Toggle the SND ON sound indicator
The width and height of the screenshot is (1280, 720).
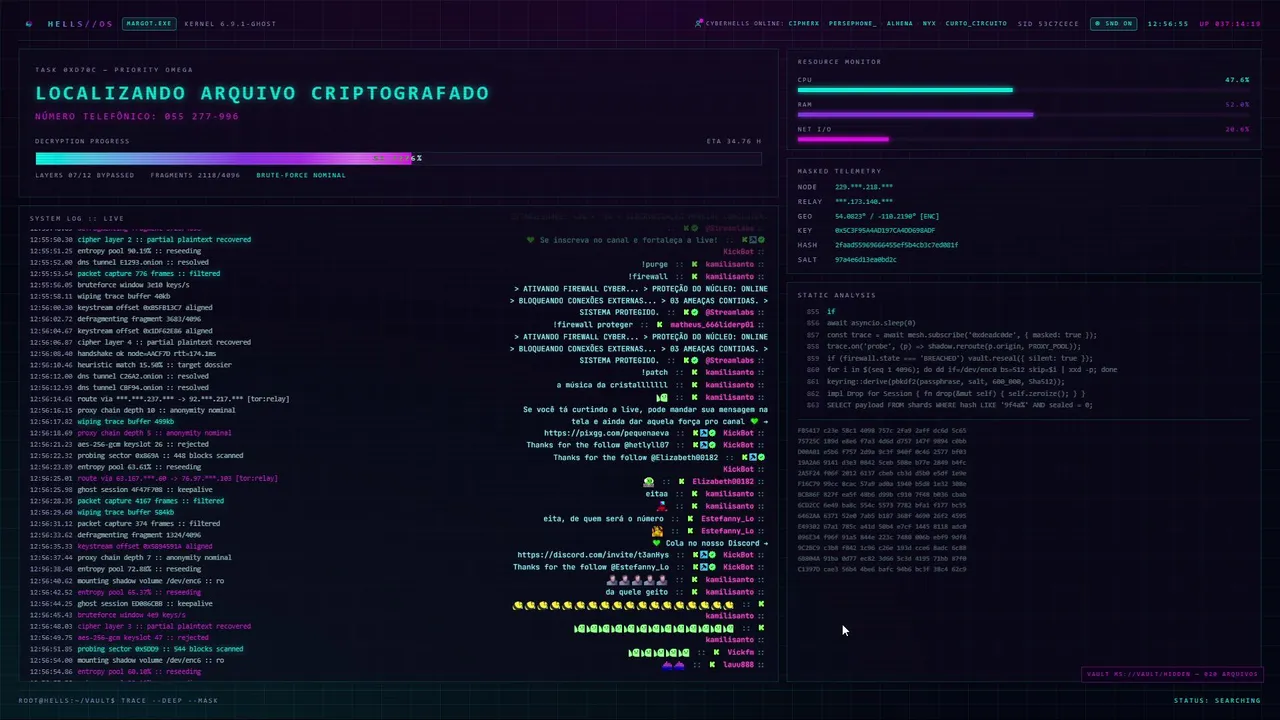1113,23
